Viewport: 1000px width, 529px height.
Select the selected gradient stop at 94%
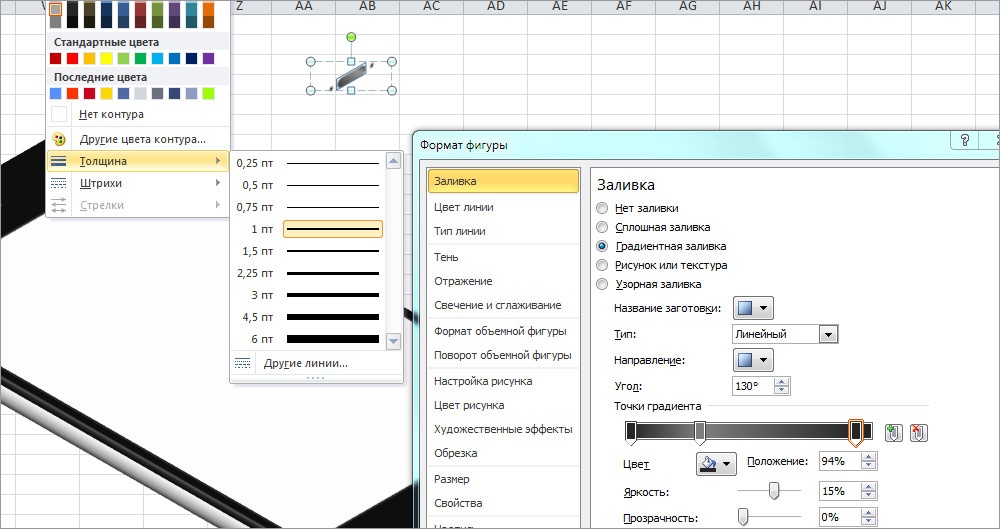856,433
